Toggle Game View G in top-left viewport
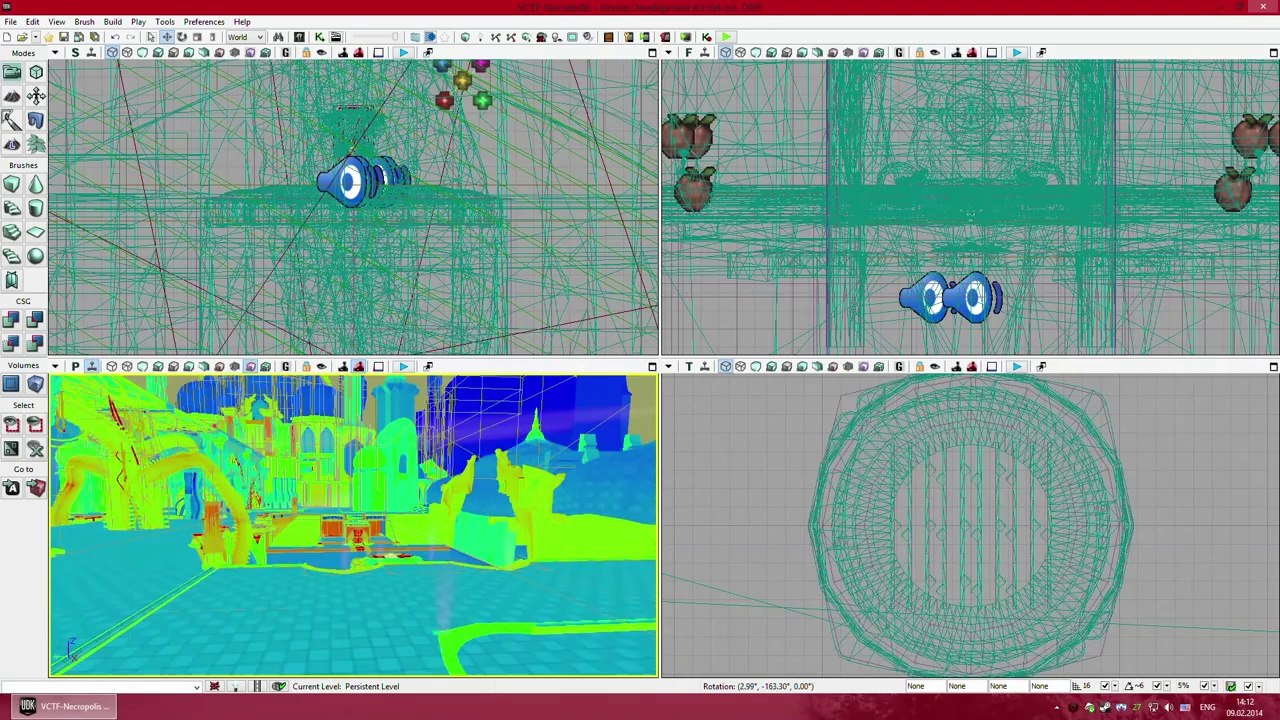 click(285, 52)
